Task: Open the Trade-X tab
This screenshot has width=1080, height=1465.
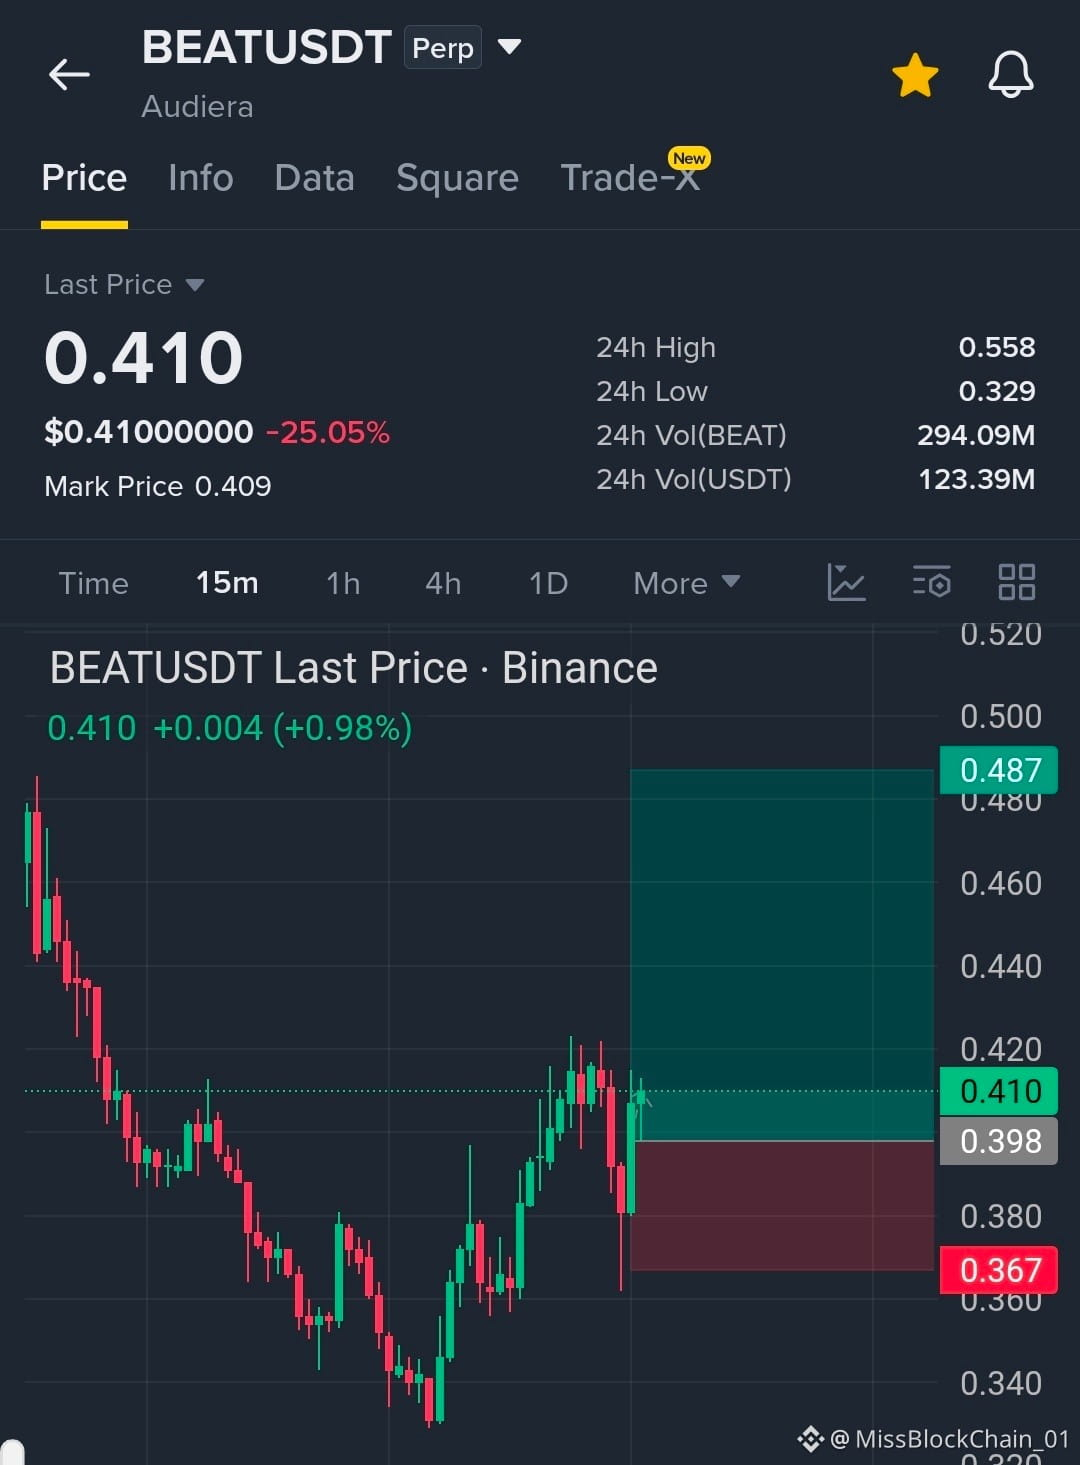Action: (x=631, y=176)
